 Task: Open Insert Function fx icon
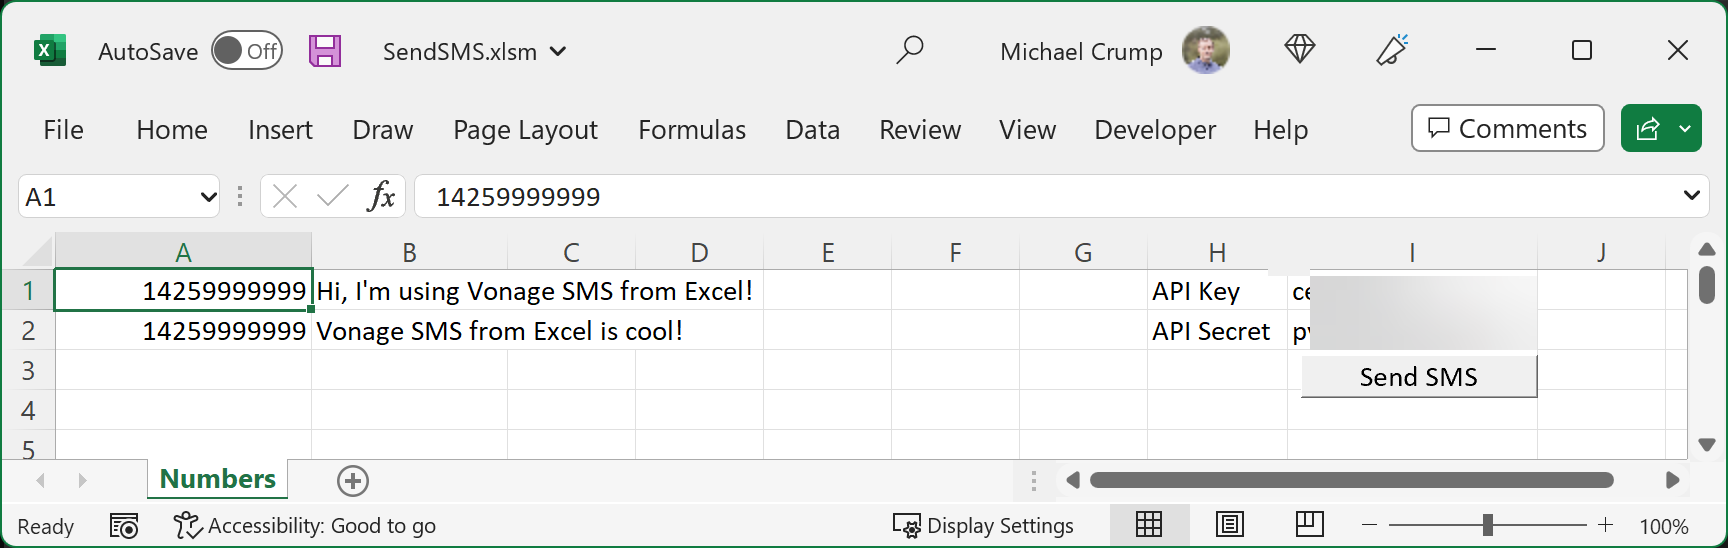[x=381, y=196]
